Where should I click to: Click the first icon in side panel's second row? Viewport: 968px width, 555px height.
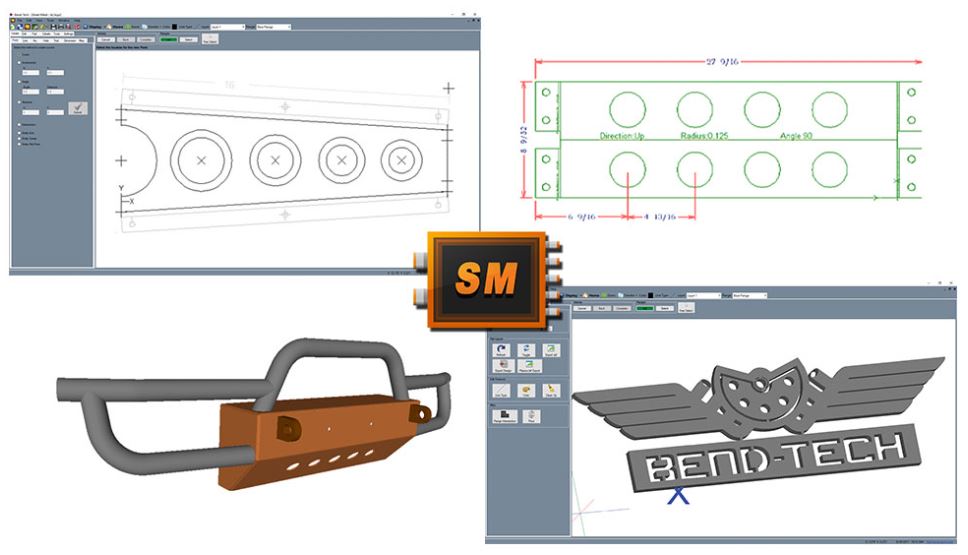pos(504,366)
